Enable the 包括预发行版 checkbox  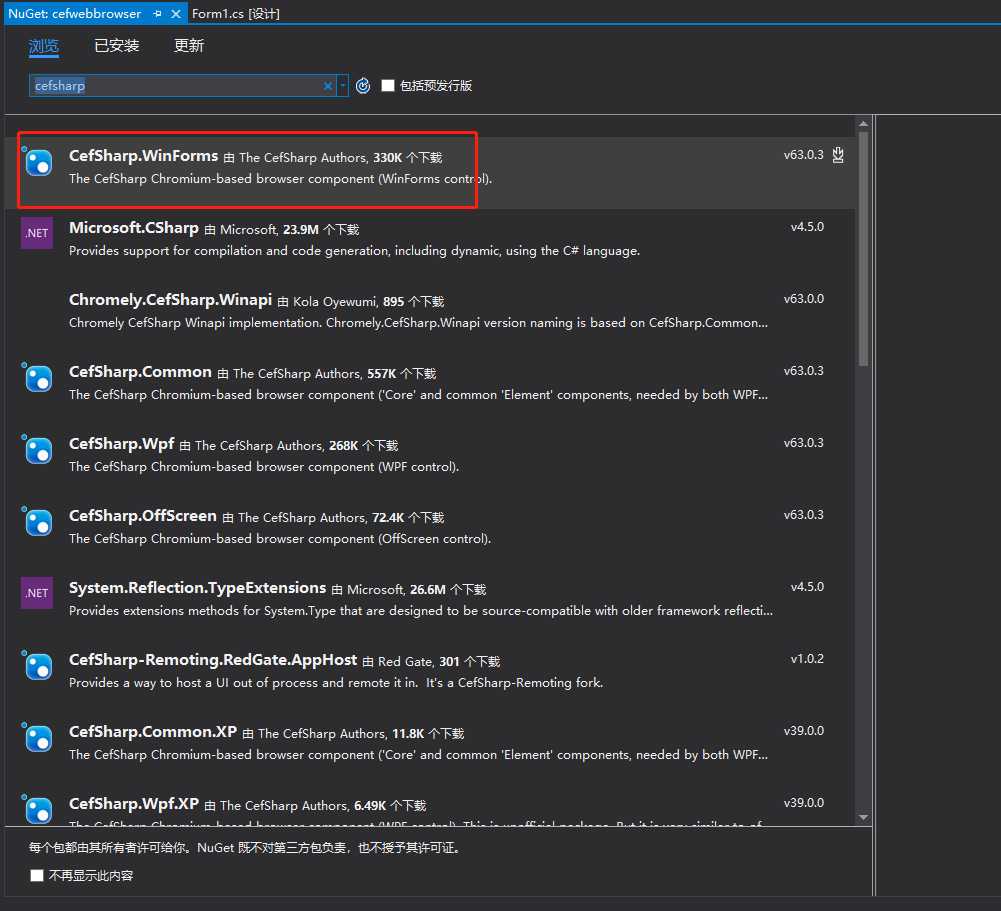pos(388,86)
